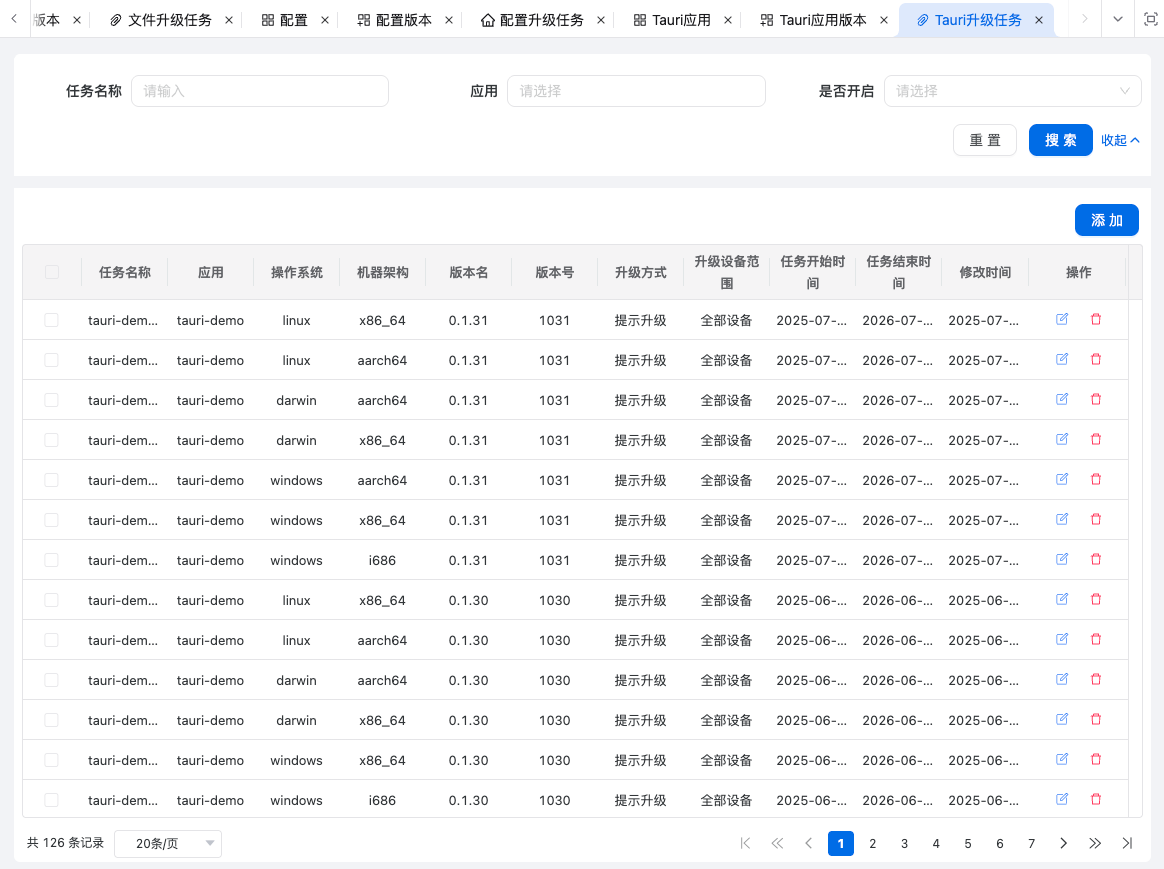Select checkbox for windows i686 0.1.30 row
Screen dimensions: 1164x869
click(52, 800)
